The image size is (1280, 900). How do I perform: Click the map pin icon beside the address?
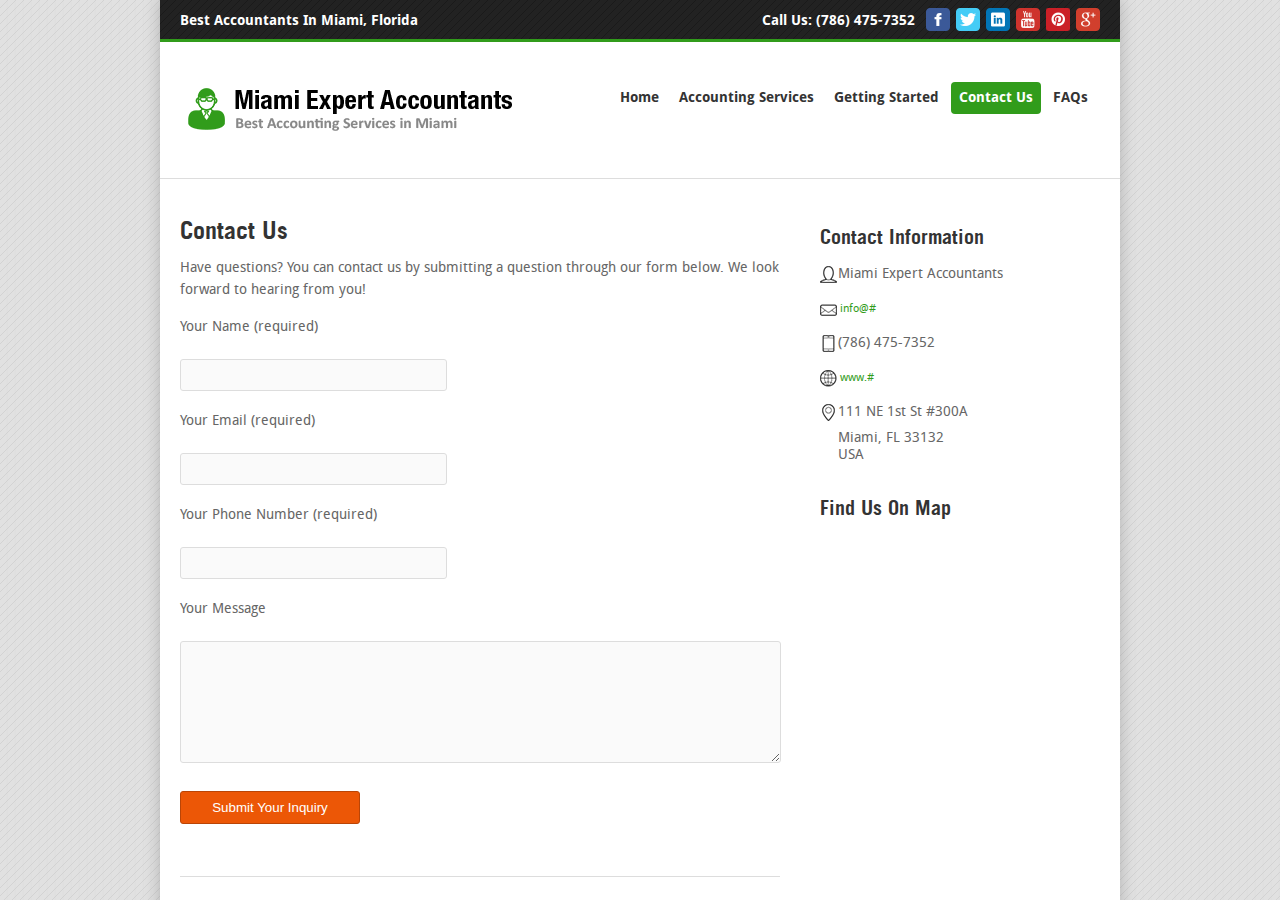tap(828, 412)
